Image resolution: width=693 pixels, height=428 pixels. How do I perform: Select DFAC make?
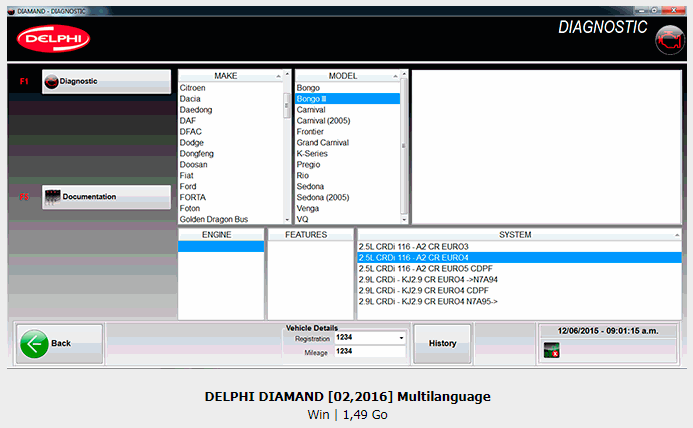pyautogui.click(x=230, y=132)
